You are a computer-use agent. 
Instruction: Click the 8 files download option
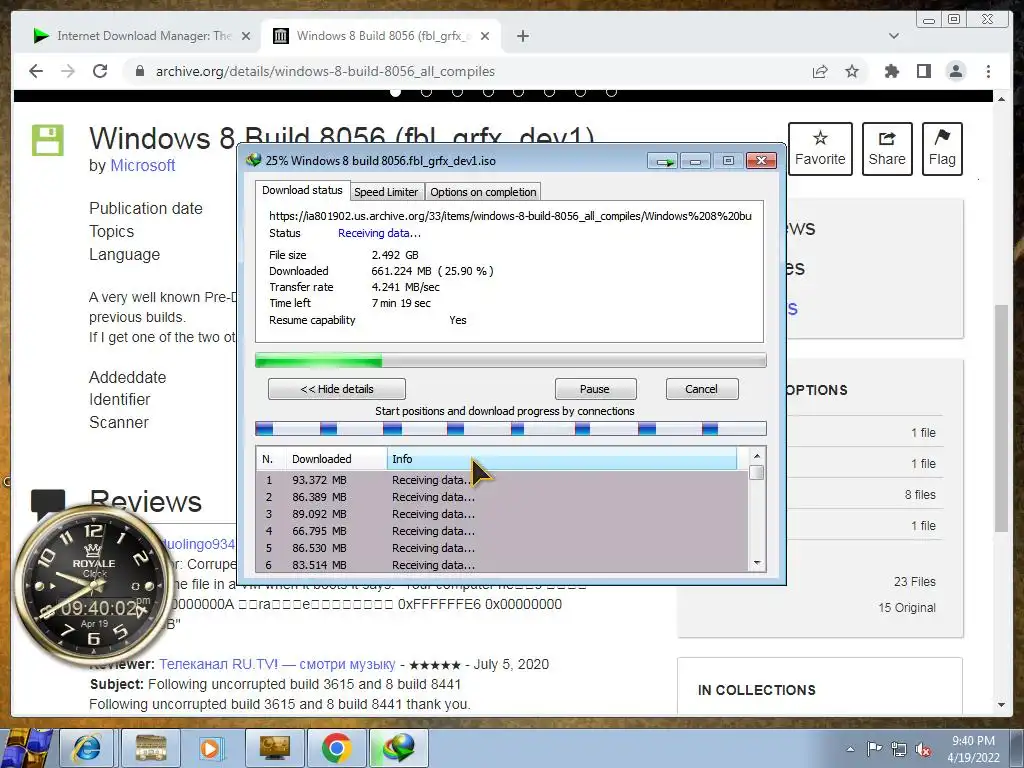[x=920, y=494]
